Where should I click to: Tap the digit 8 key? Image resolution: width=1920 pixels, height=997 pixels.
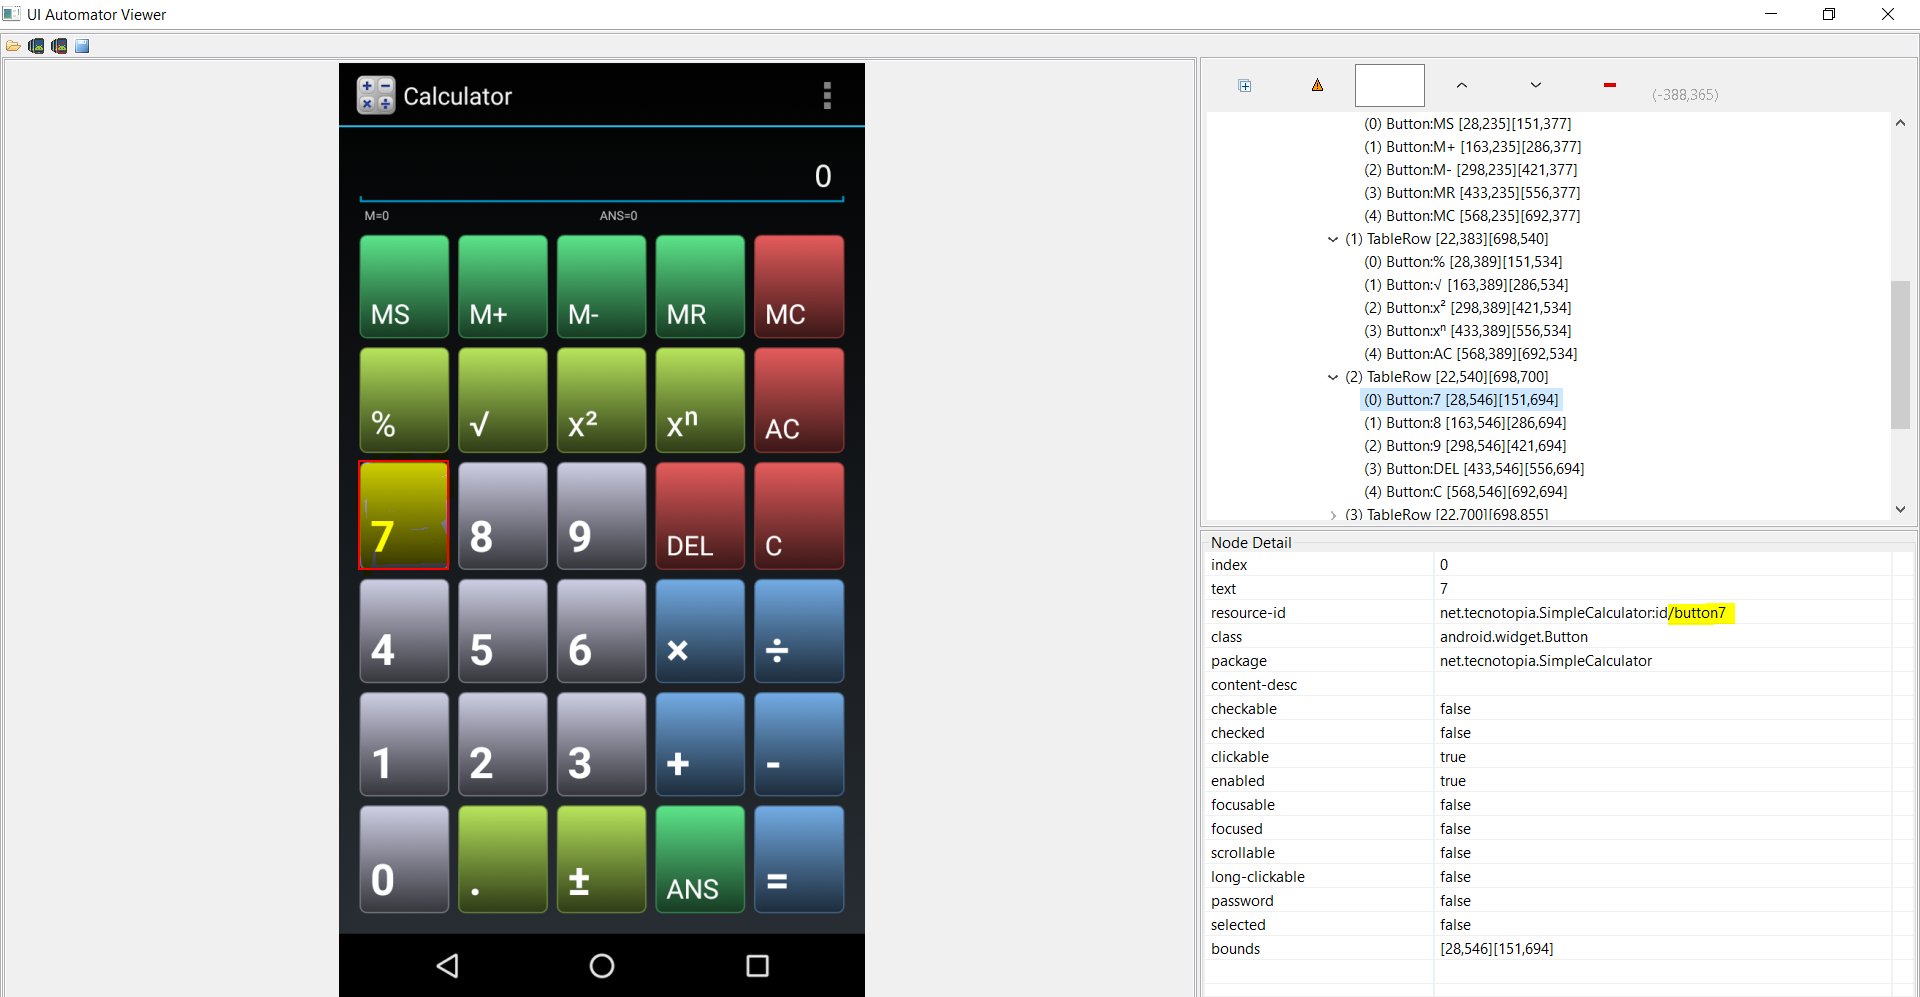503,515
